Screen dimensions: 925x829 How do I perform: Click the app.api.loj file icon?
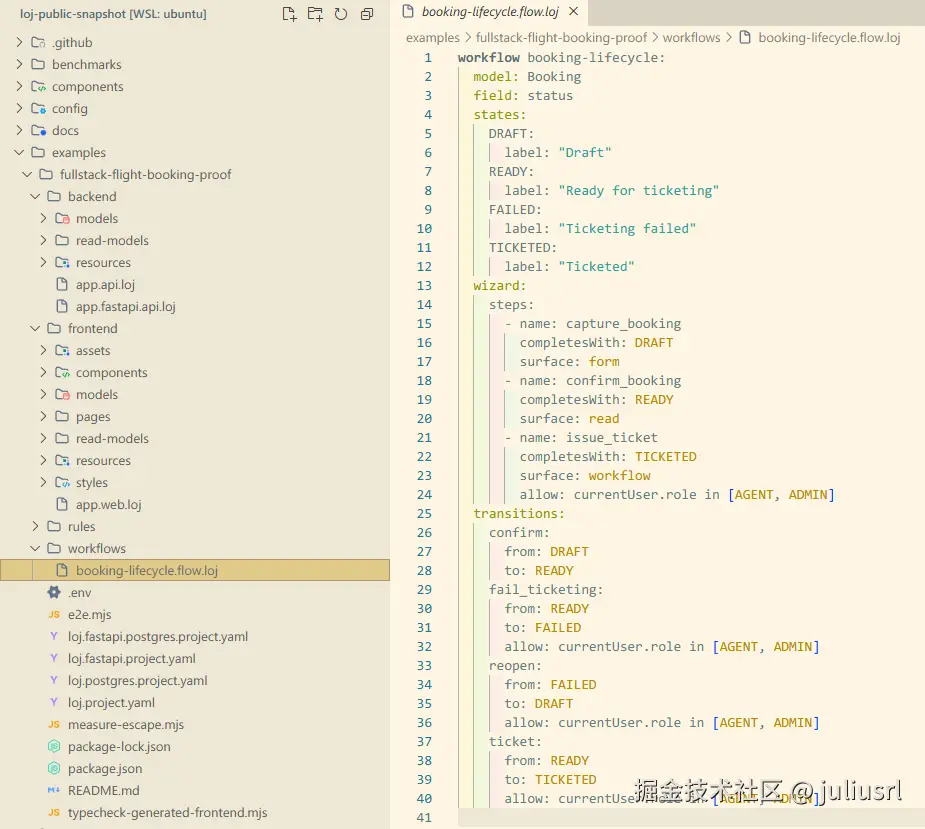[x=62, y=284]
